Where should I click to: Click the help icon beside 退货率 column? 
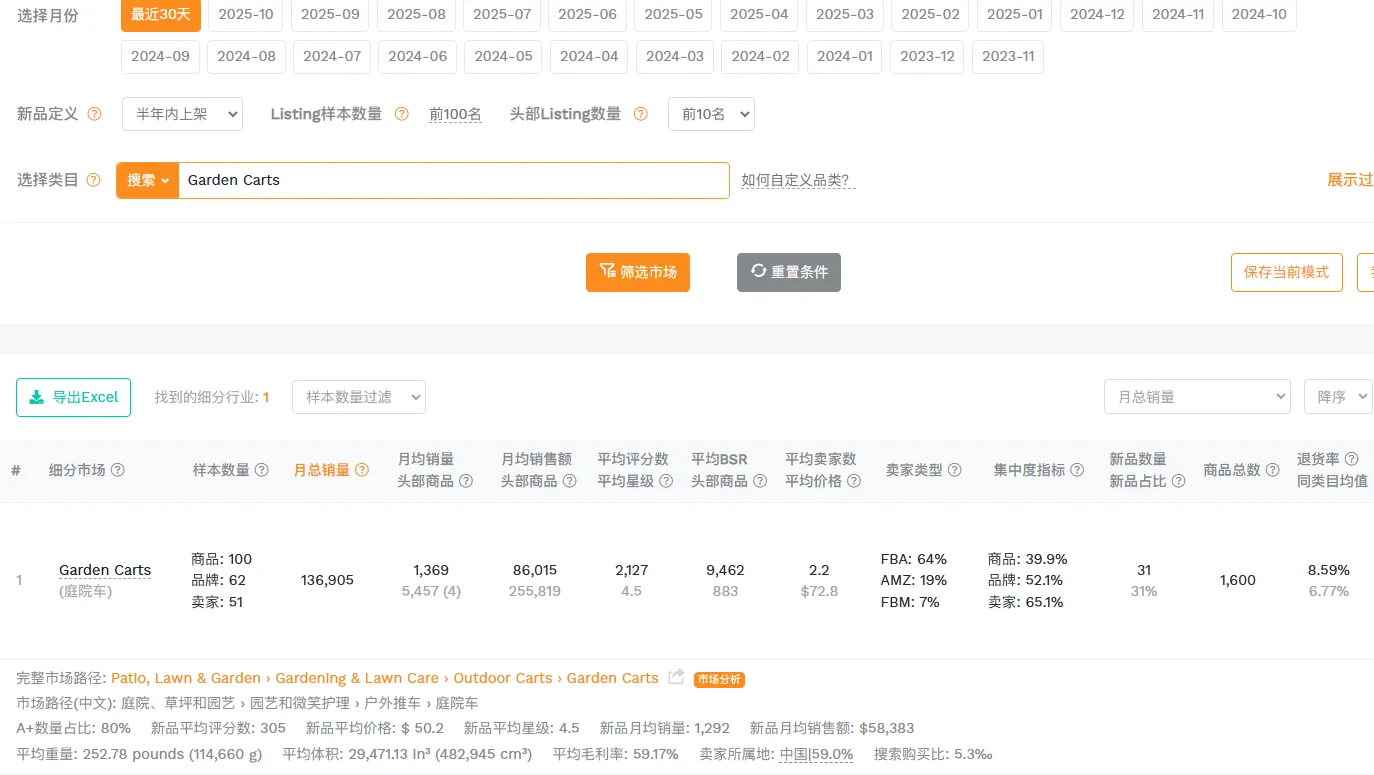coord(1351,458)
